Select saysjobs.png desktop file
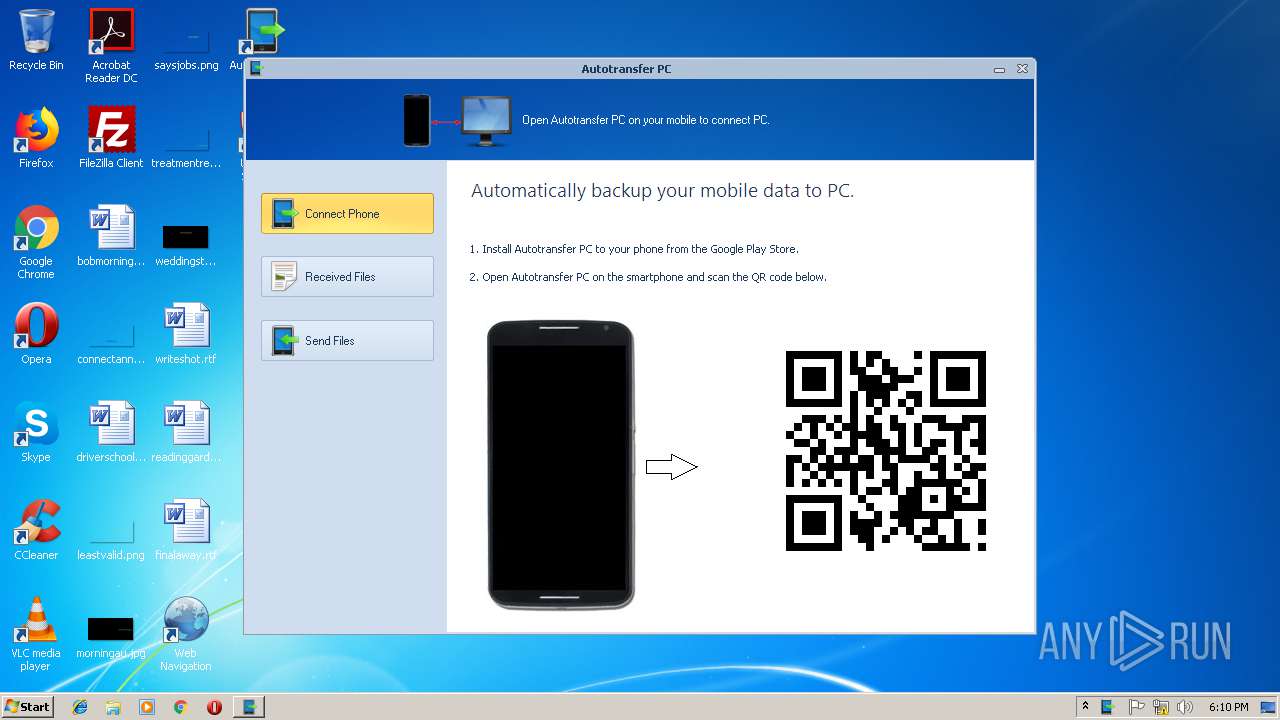This screenshot has width=1280, height=720. pyautogui.click(x=186, y=46)
